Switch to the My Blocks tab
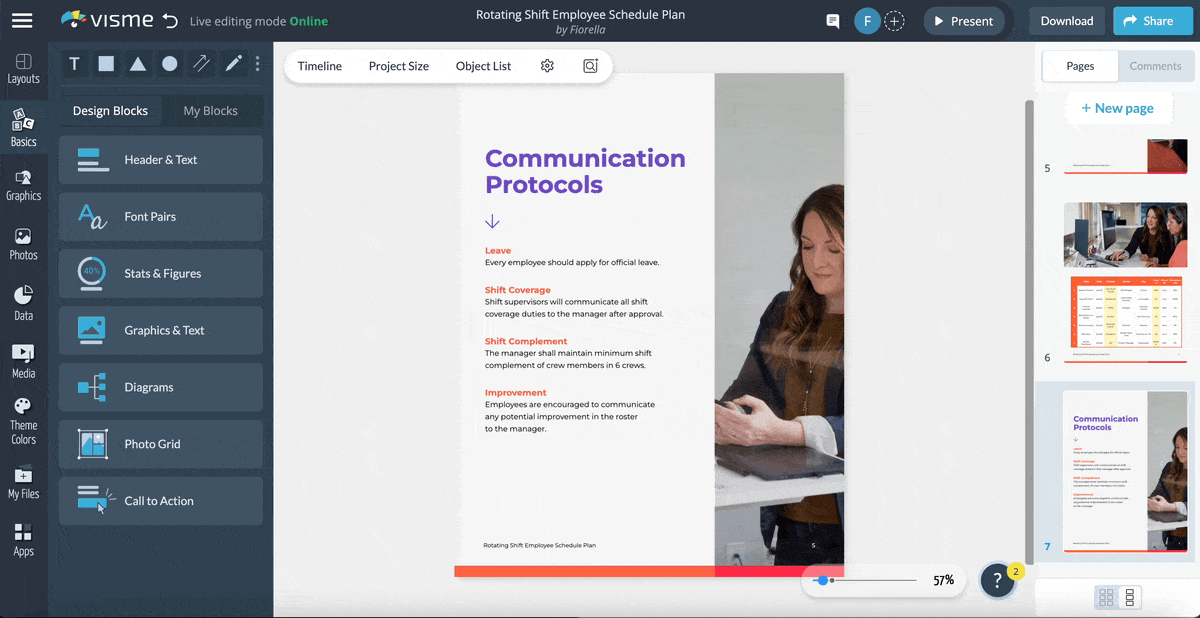 213,110
